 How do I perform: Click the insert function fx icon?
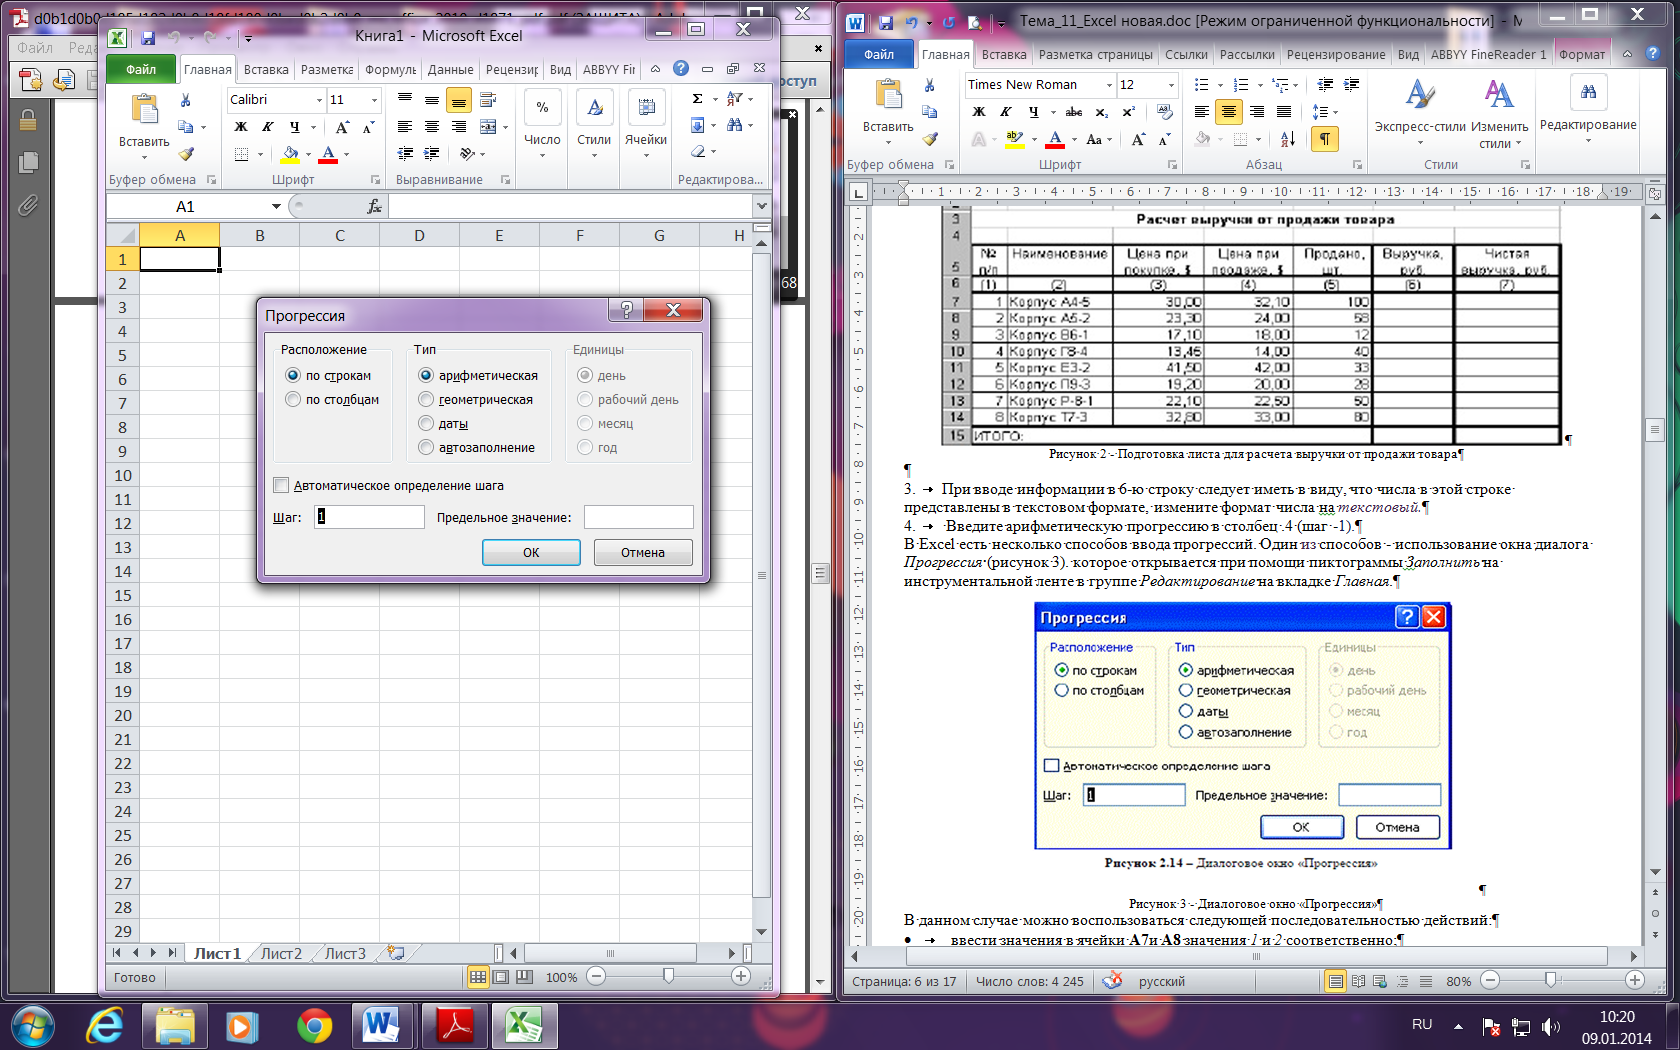point(374,206)
